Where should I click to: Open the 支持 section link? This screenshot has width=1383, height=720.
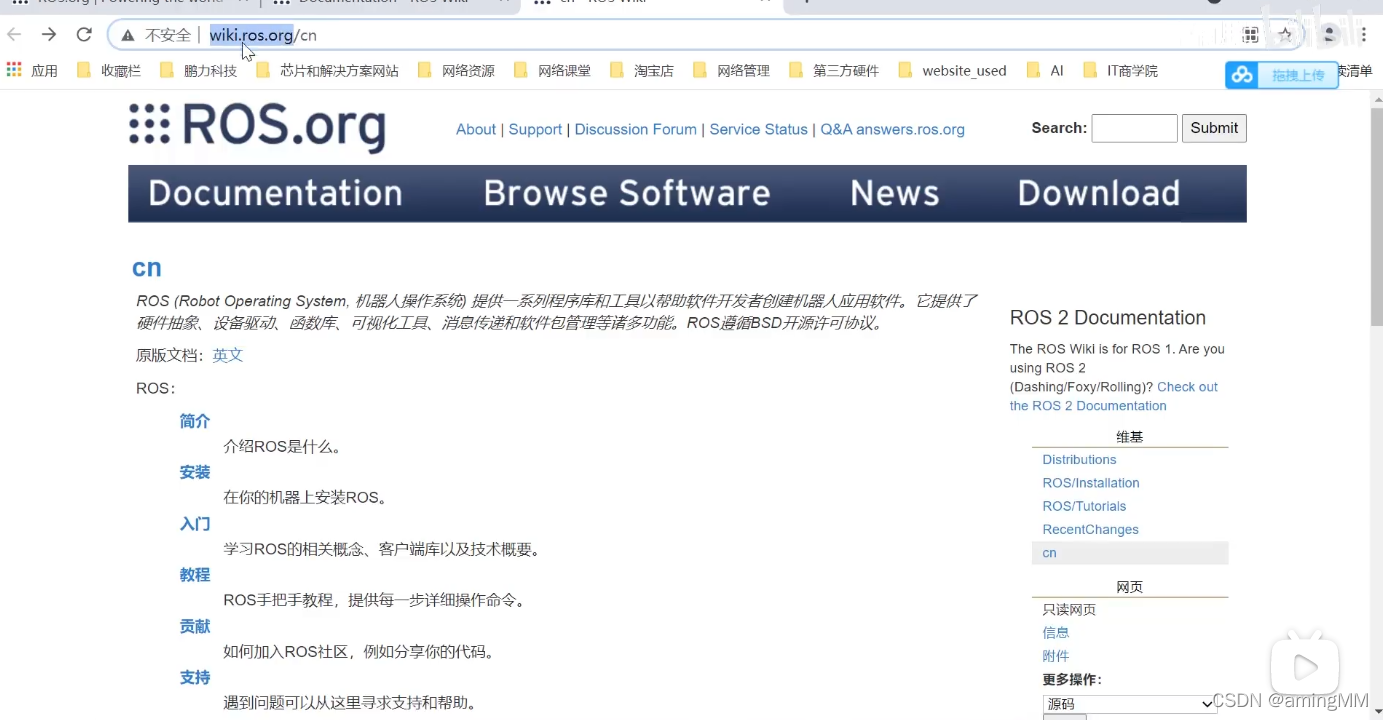(x=195, y=677)
